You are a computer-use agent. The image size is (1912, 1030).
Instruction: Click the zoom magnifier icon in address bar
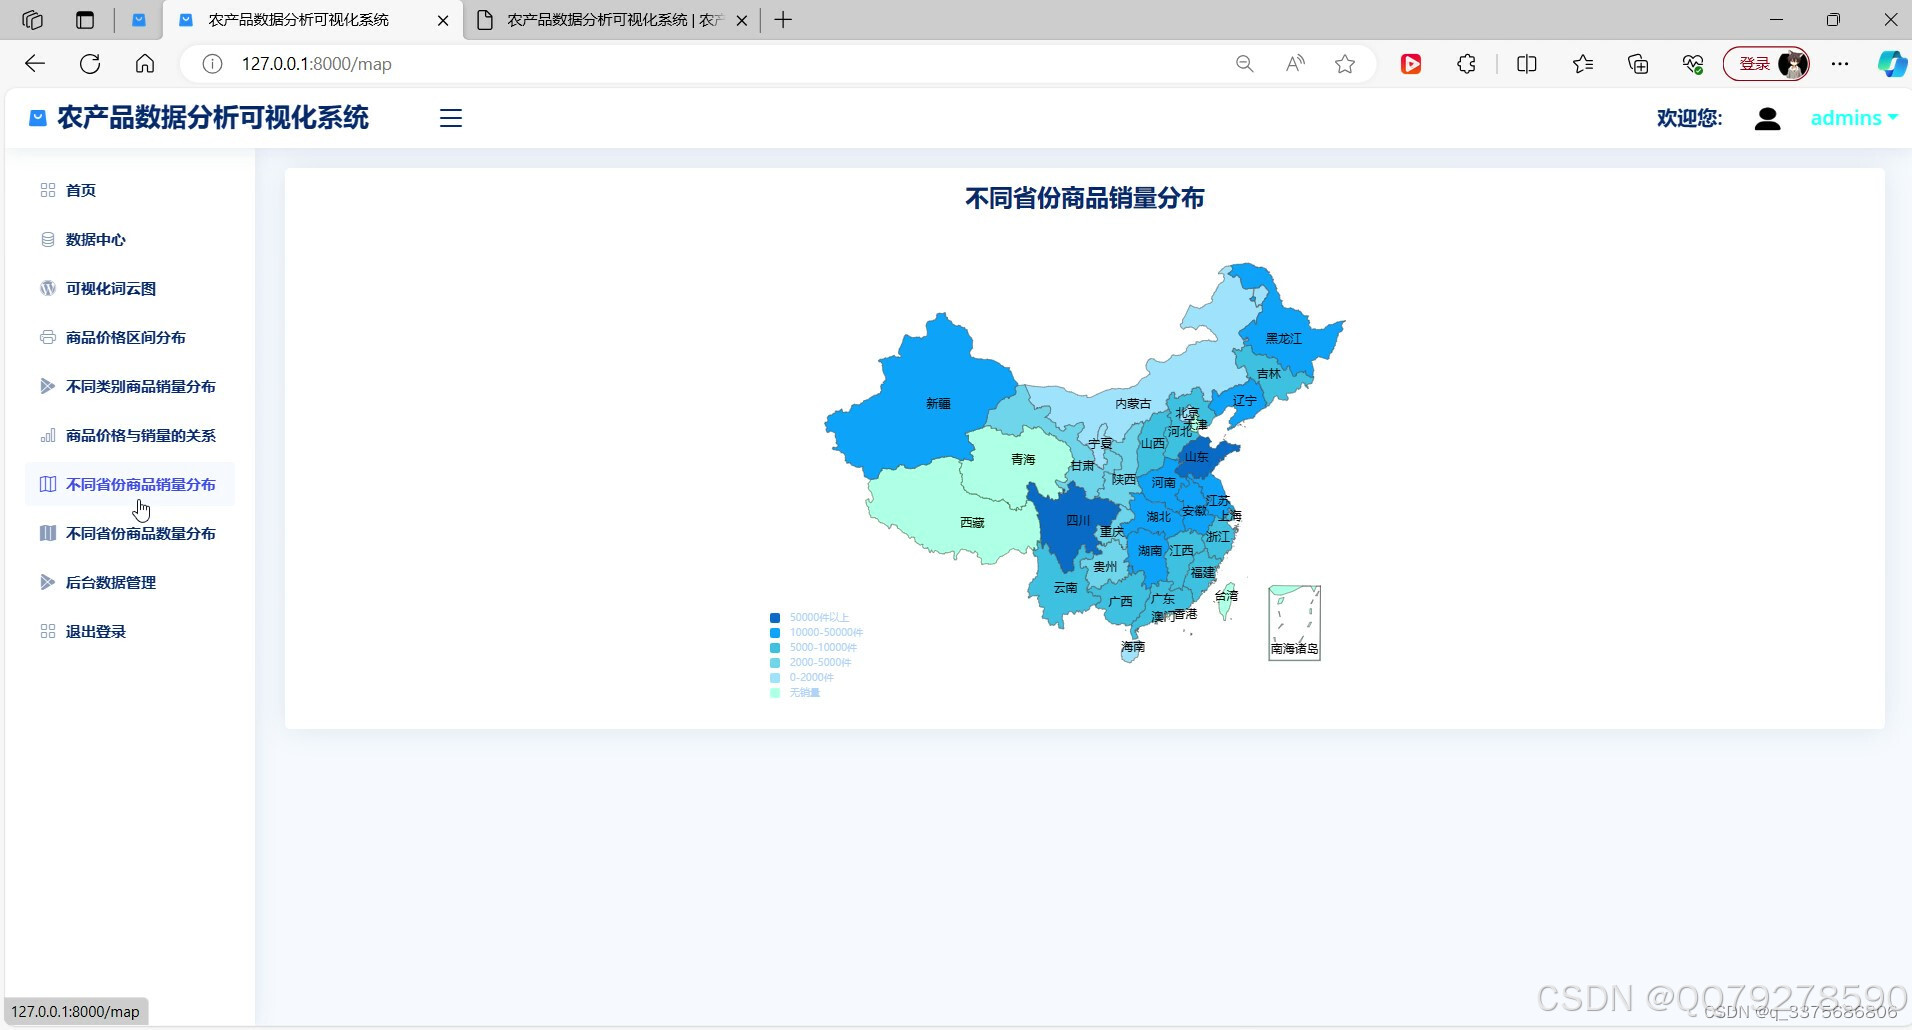point(1244,64)
